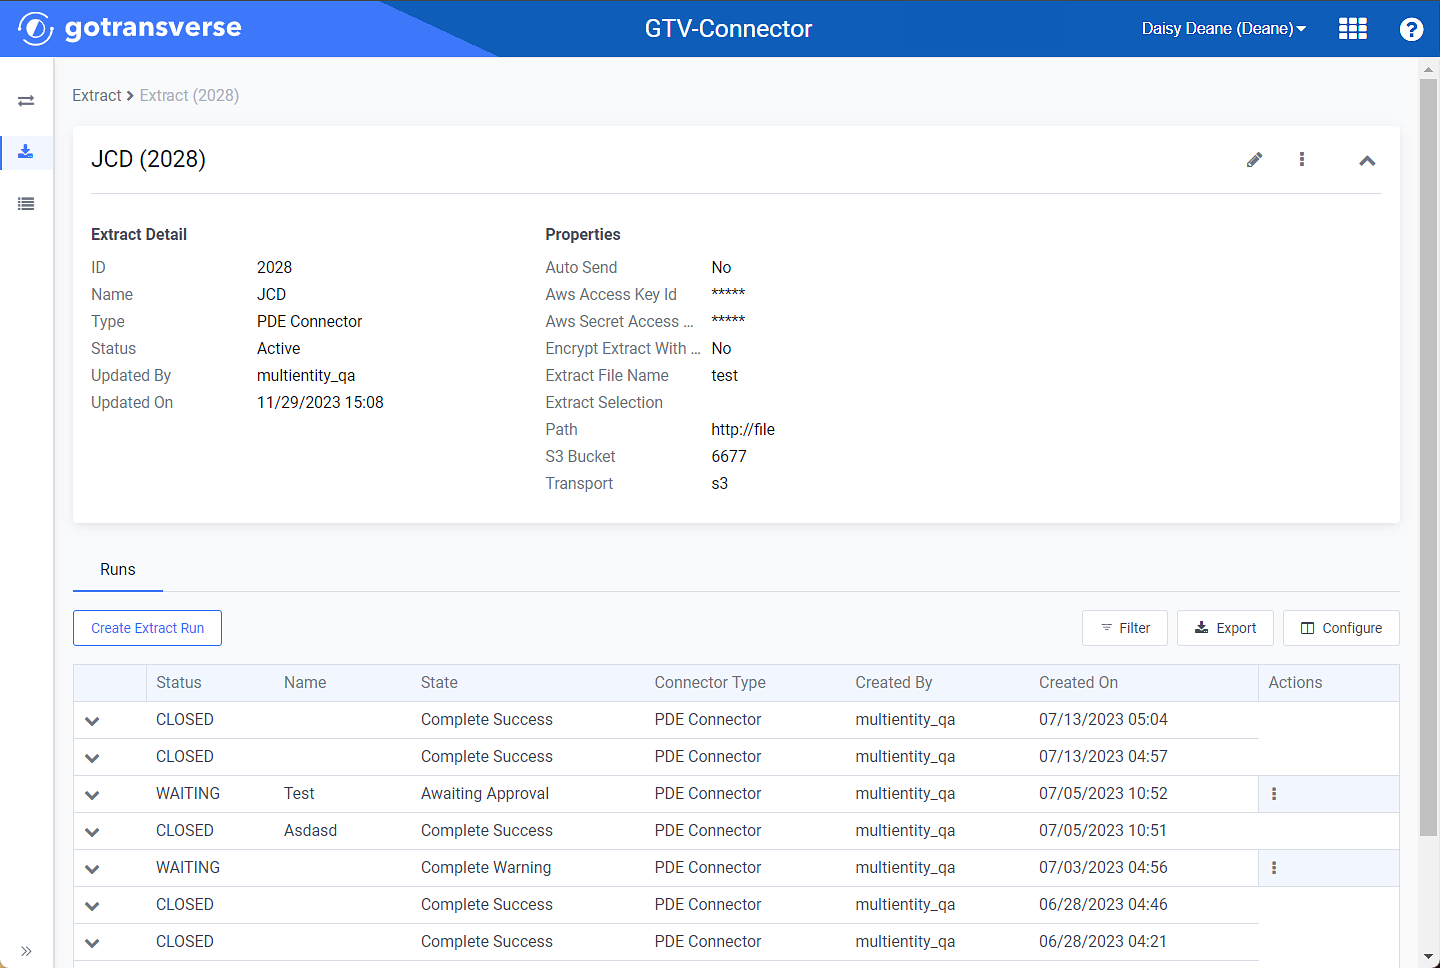This screenshot has width=1440, height=968.
Task: Expand the Asdasd run row
Action: coord(92,832)
